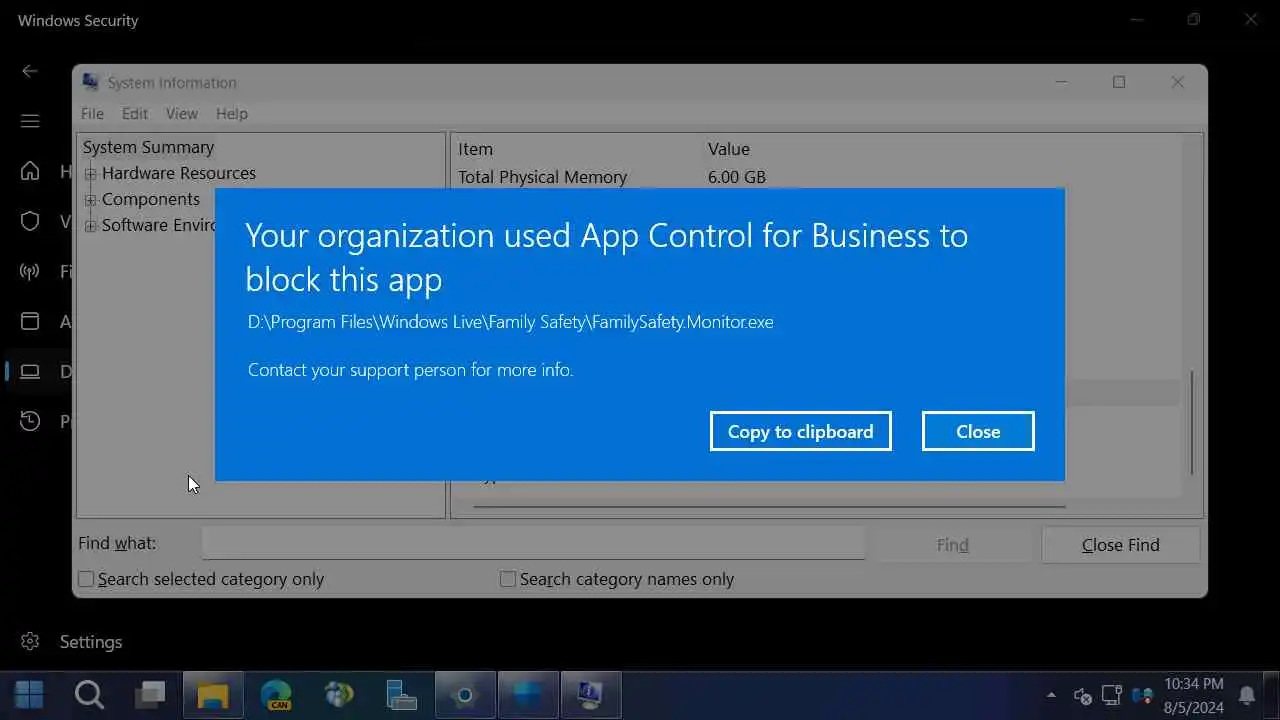The height and width of the screenshot is (720, 1280).
Task: Switch to Windows Security taskbar icon
Action: tap(527, 694)
